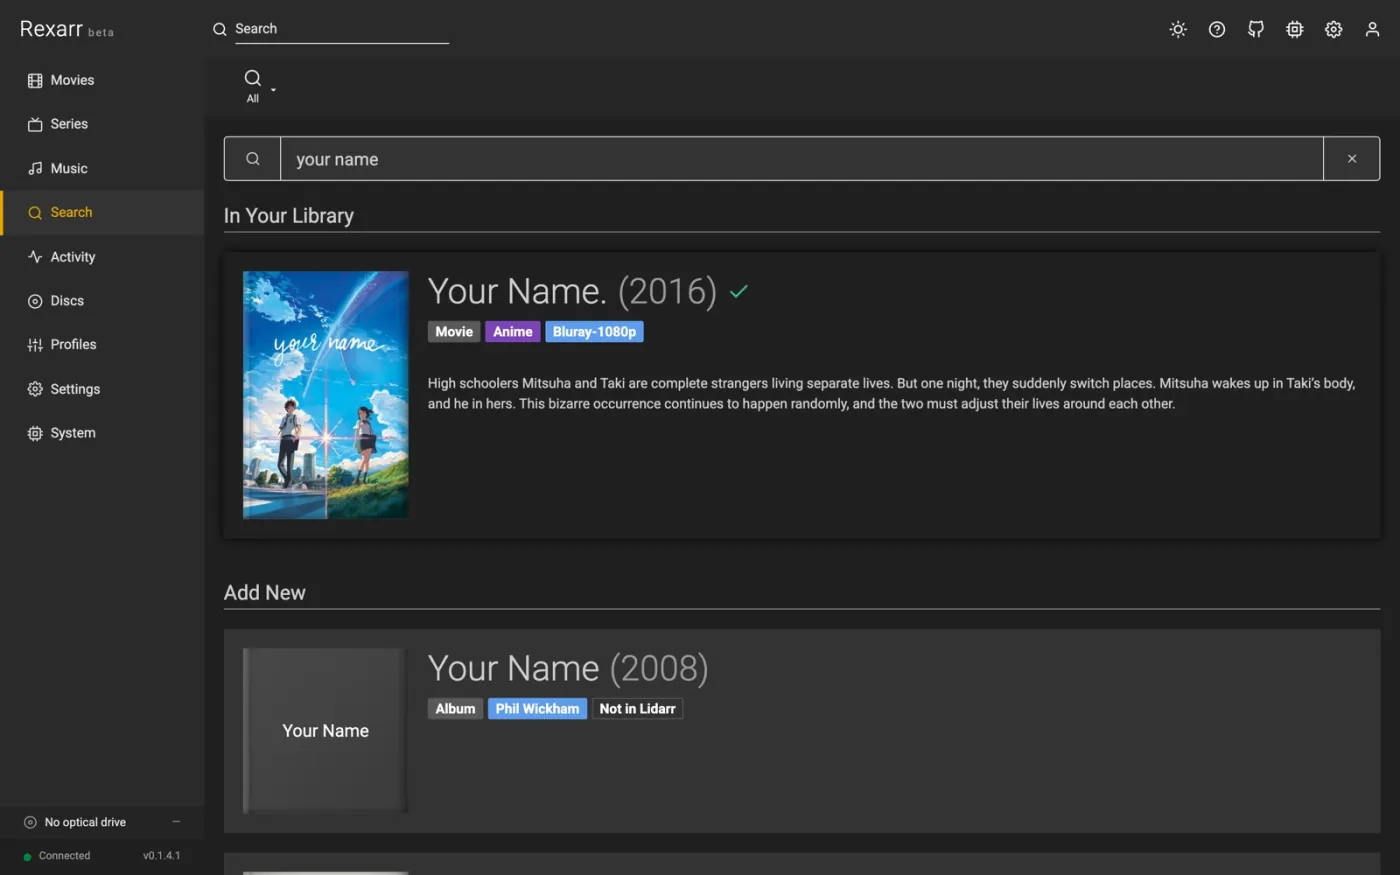1400x875 pixels.
Task: Open the GitHub icon in header
Action: click(1256, 29)
